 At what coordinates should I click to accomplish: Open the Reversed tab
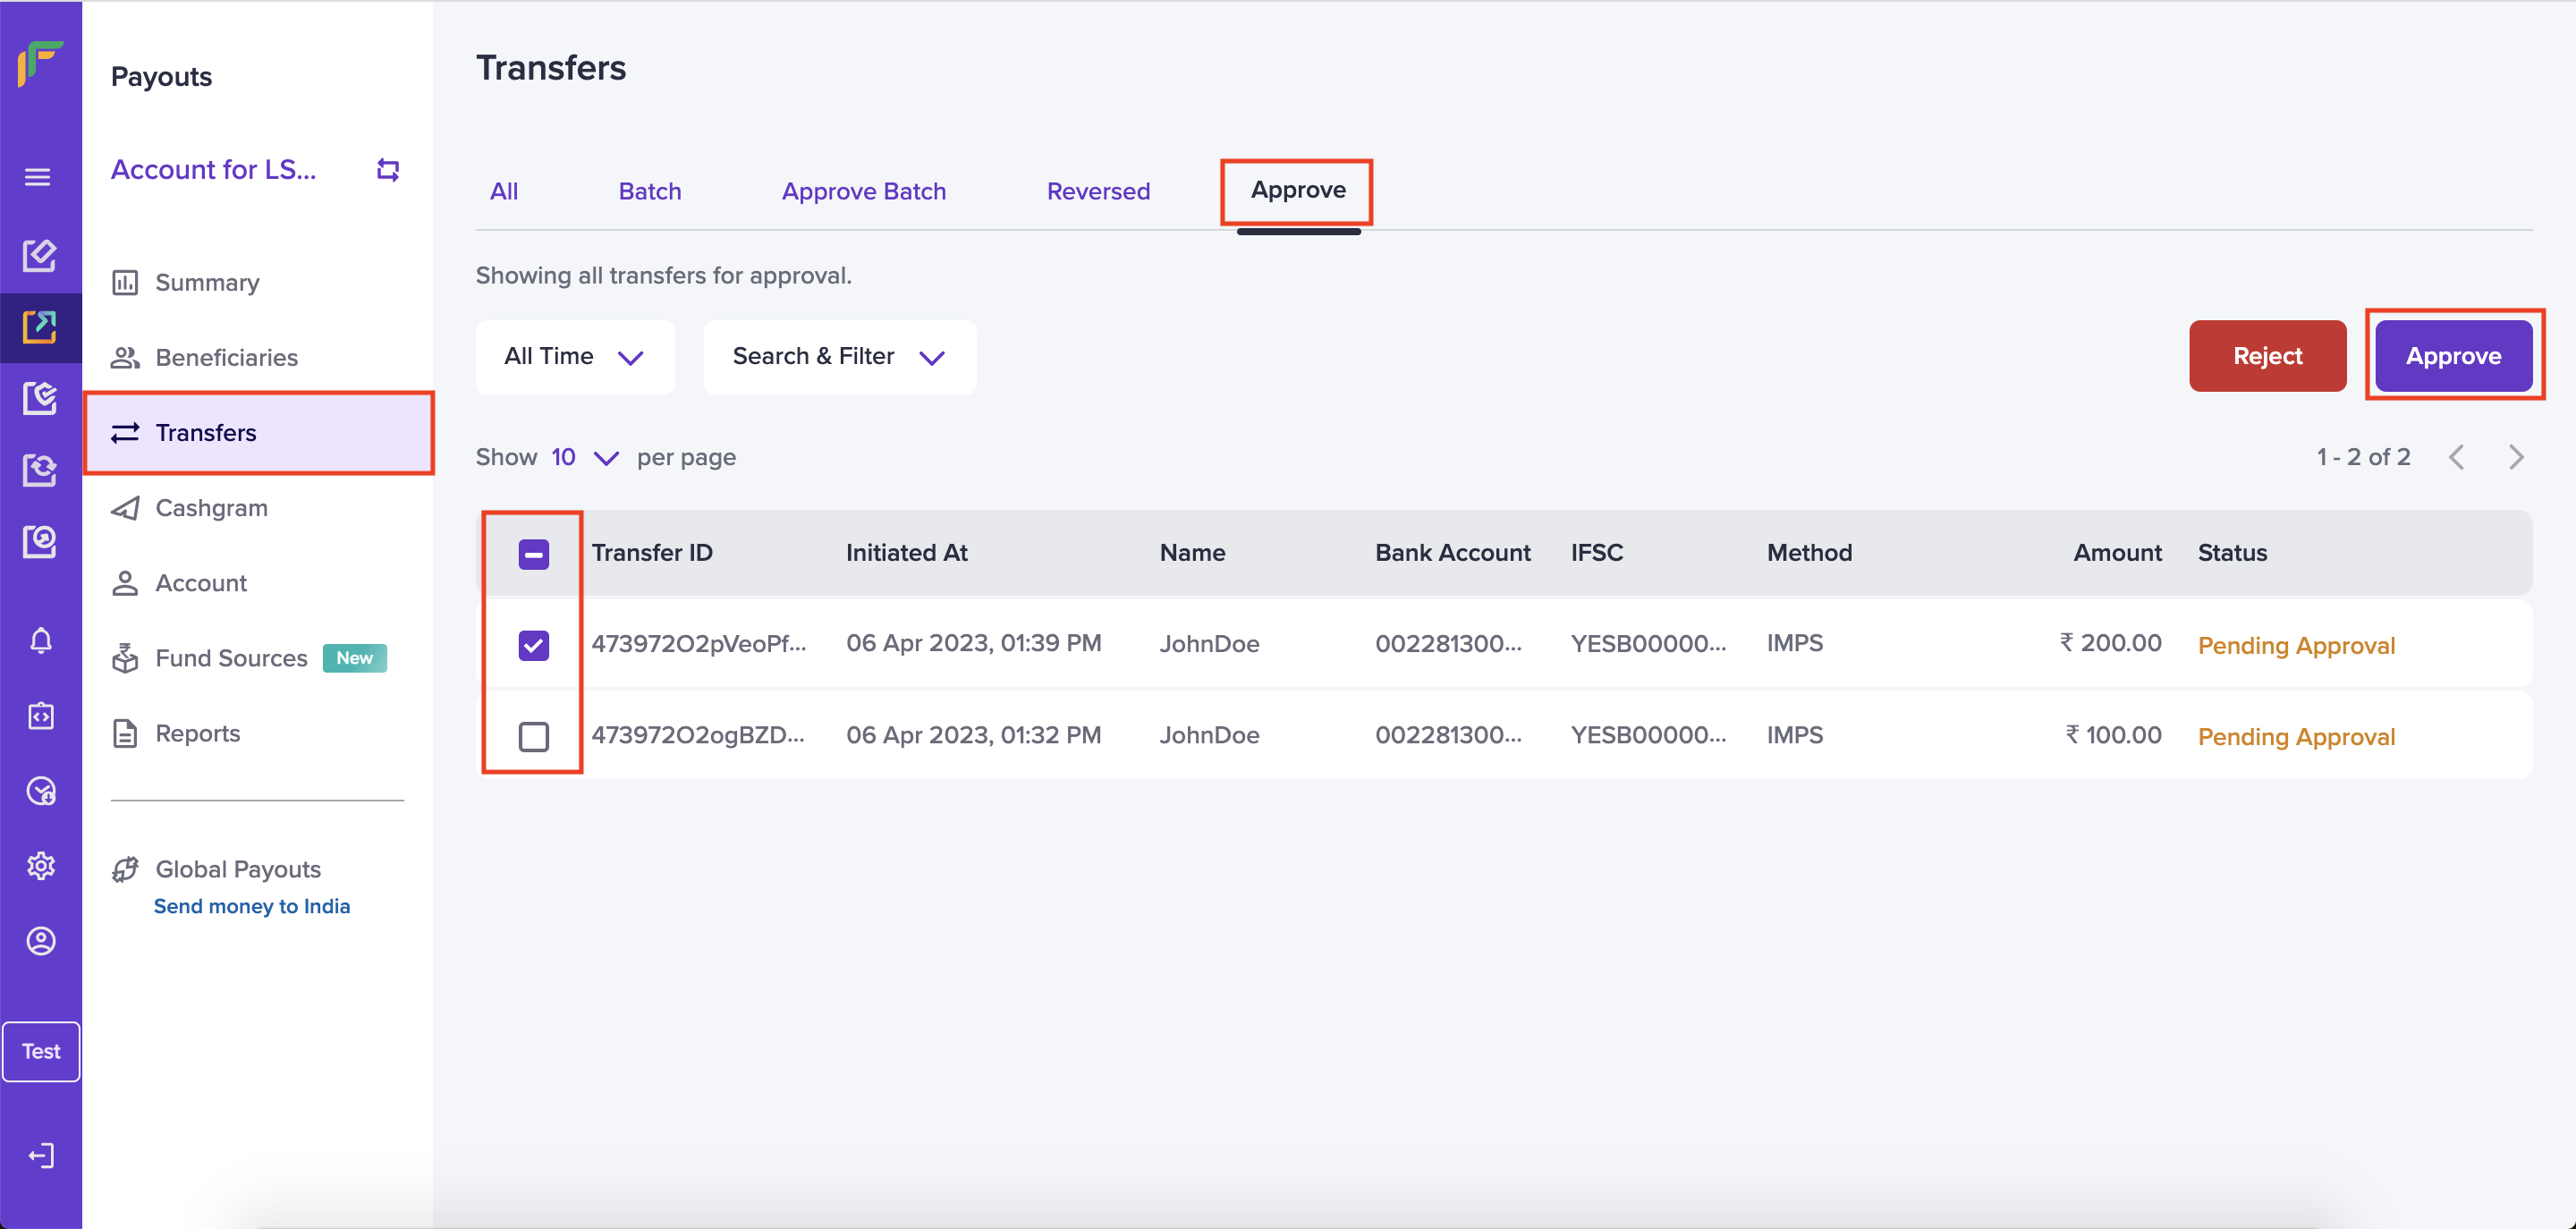pyautogui.click(x=1098, y=192)
